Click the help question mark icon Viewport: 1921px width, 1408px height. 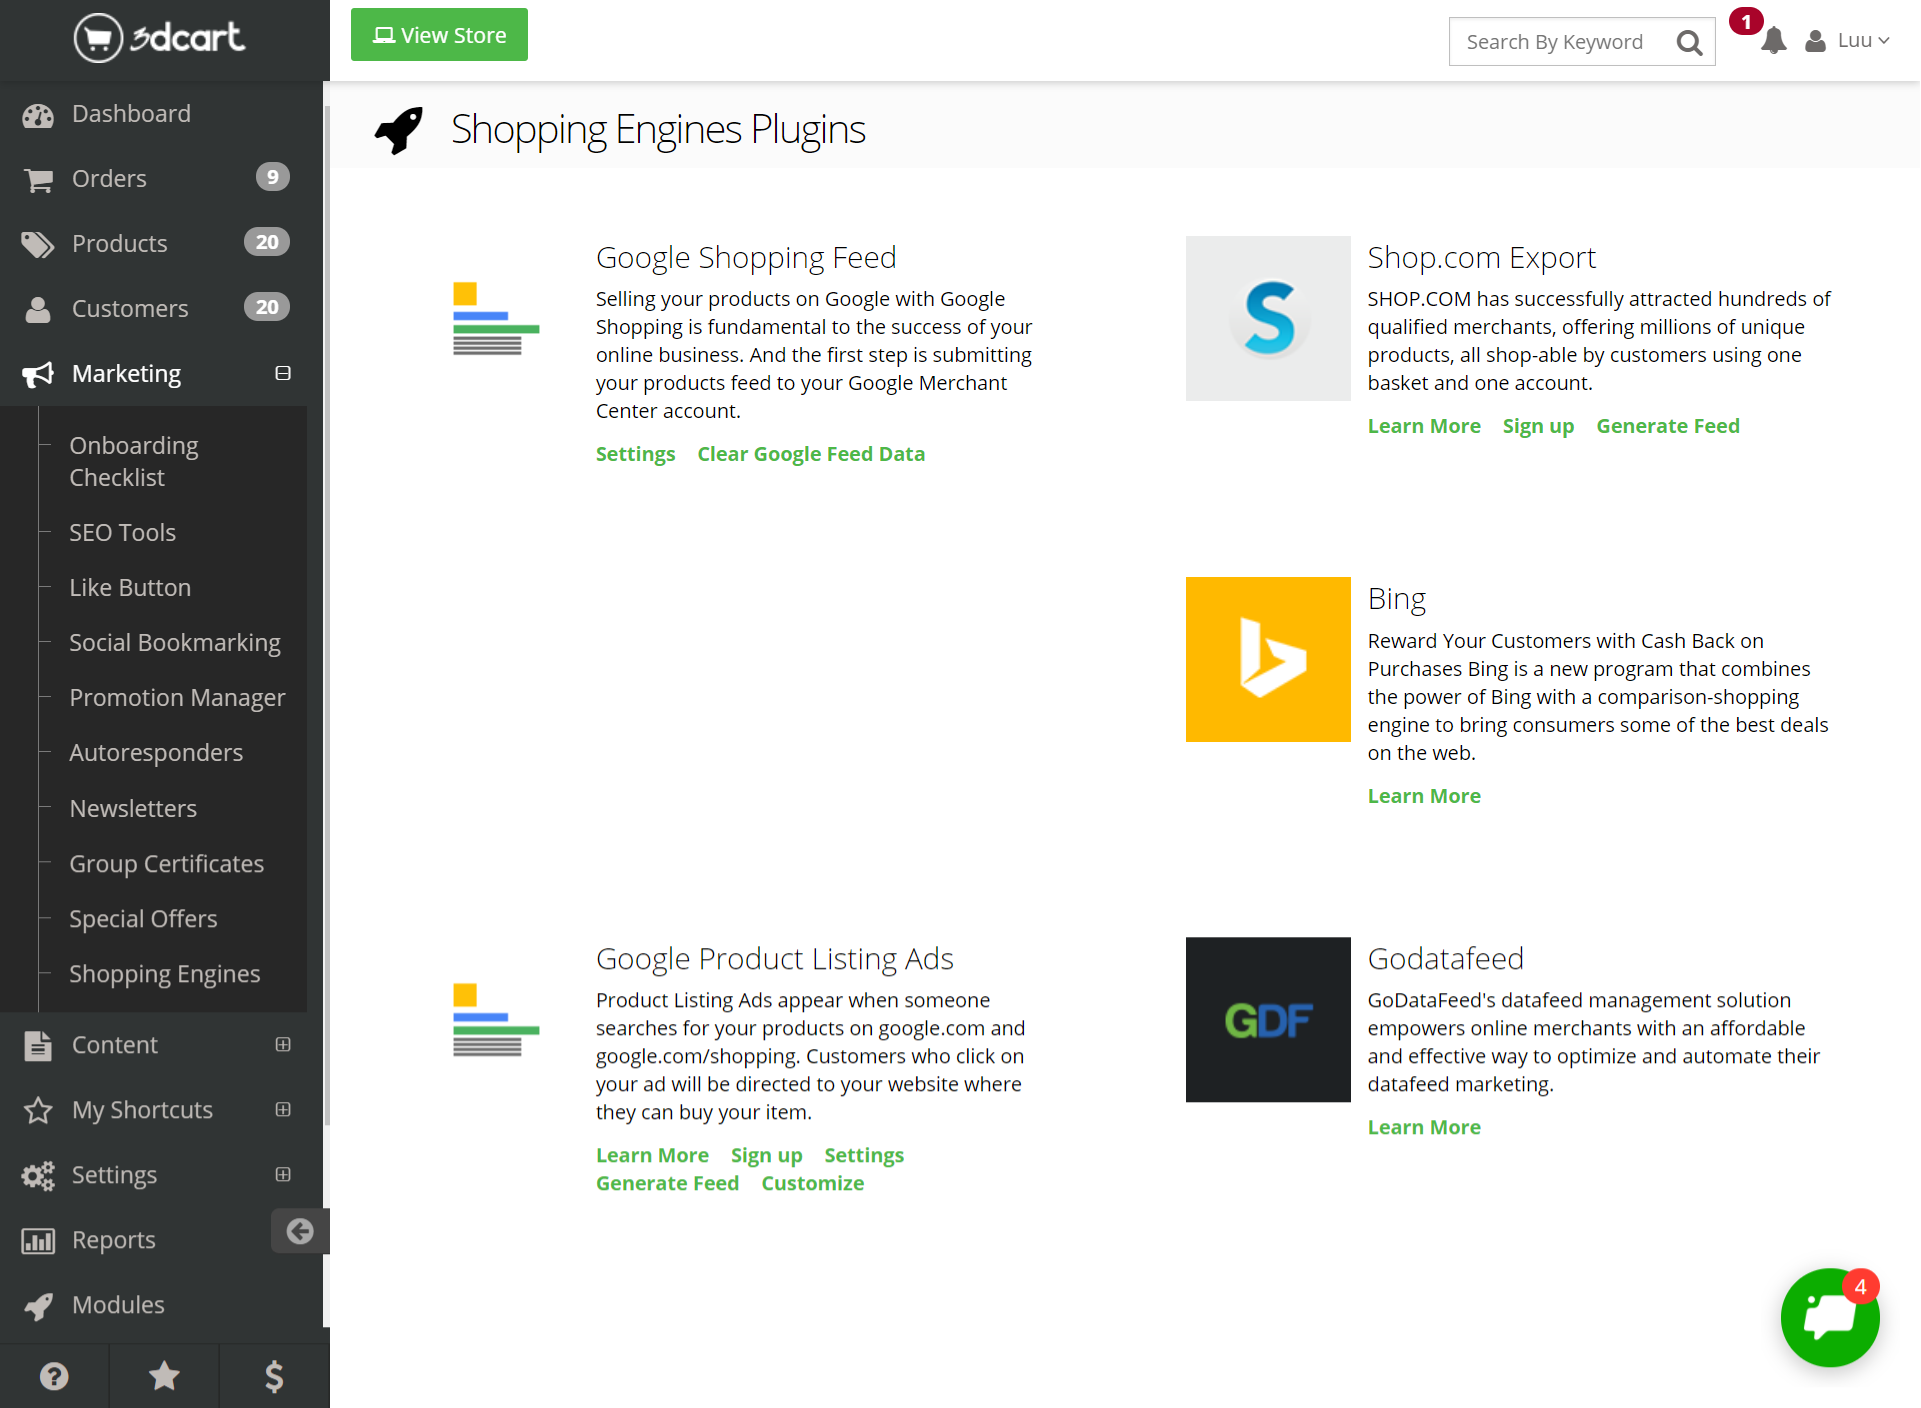pos(54,1376)
